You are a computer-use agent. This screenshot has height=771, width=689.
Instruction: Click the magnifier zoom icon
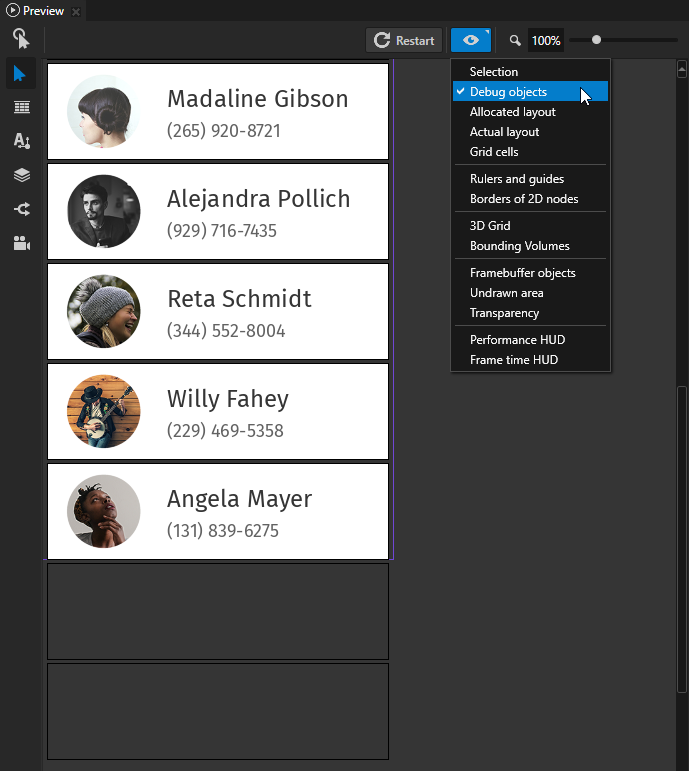tap(515, 41)
